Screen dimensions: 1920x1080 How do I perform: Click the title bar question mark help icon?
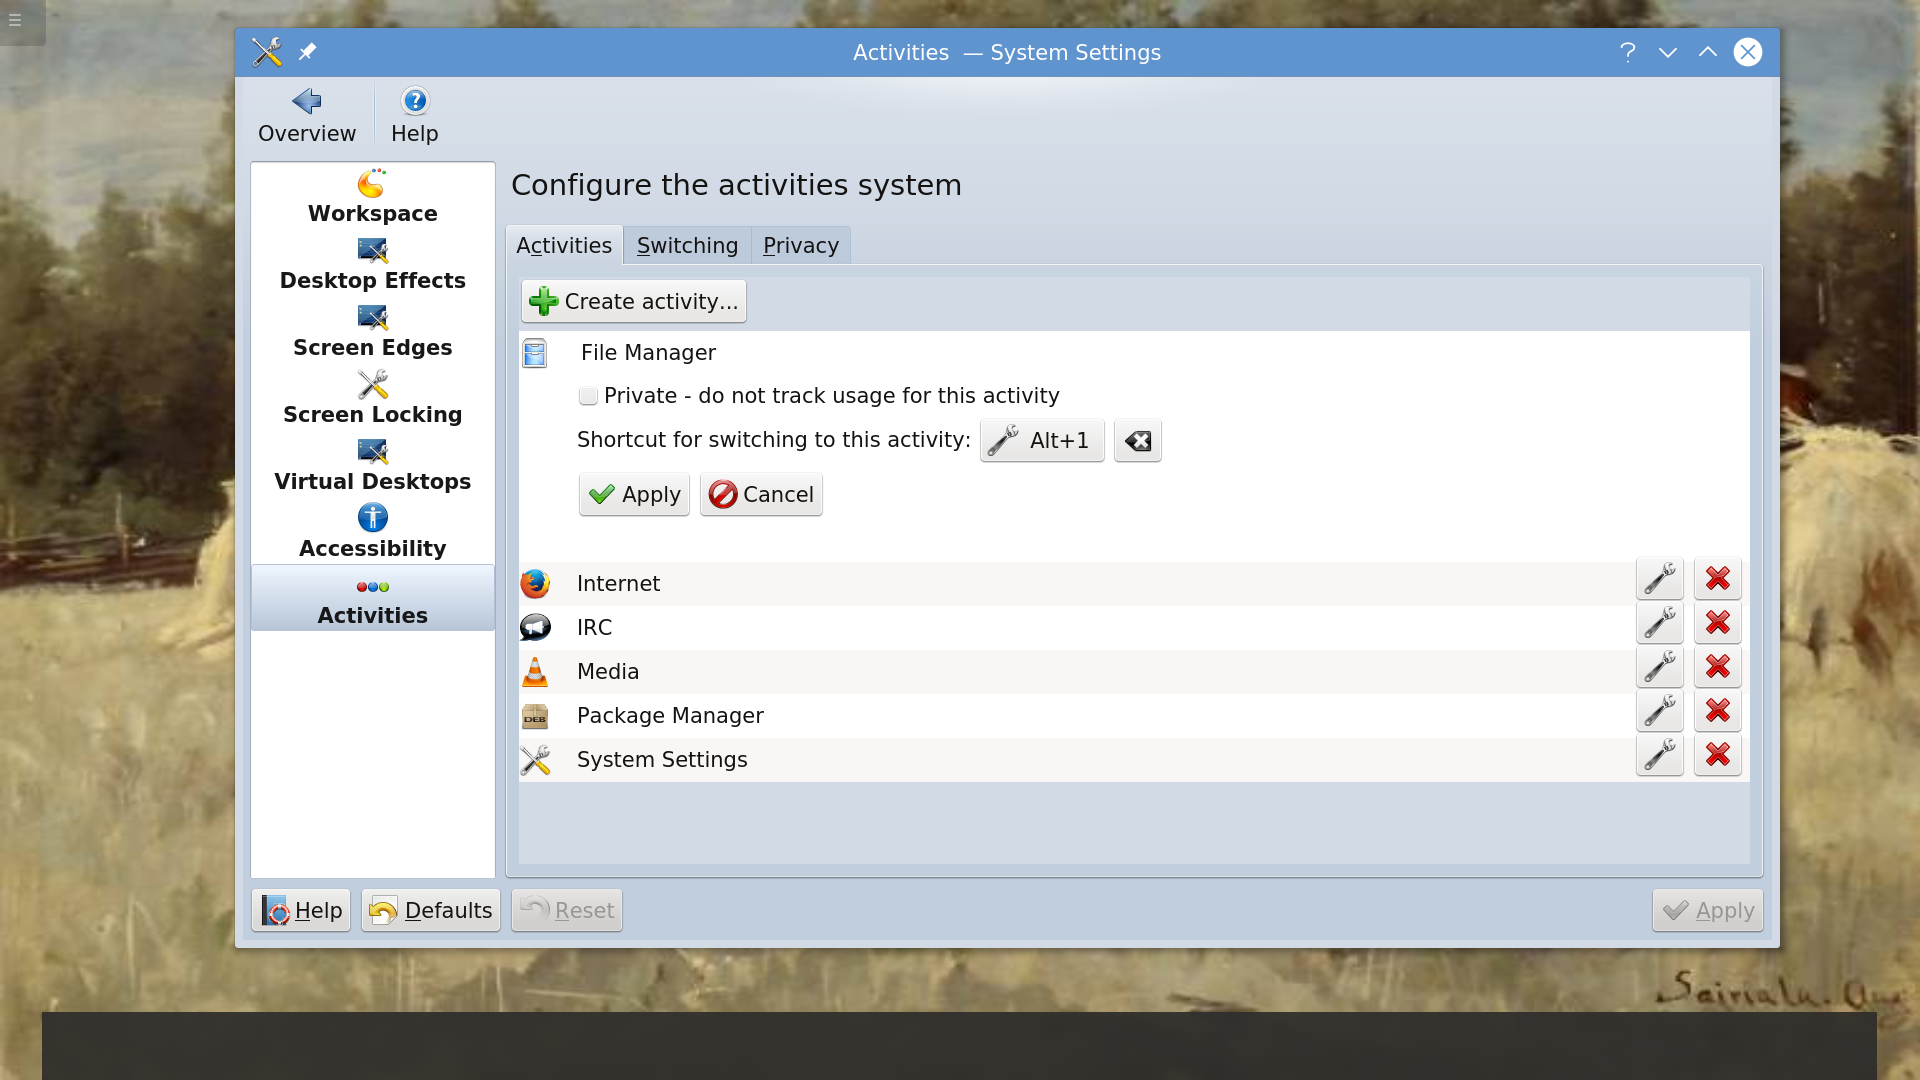1628,52
